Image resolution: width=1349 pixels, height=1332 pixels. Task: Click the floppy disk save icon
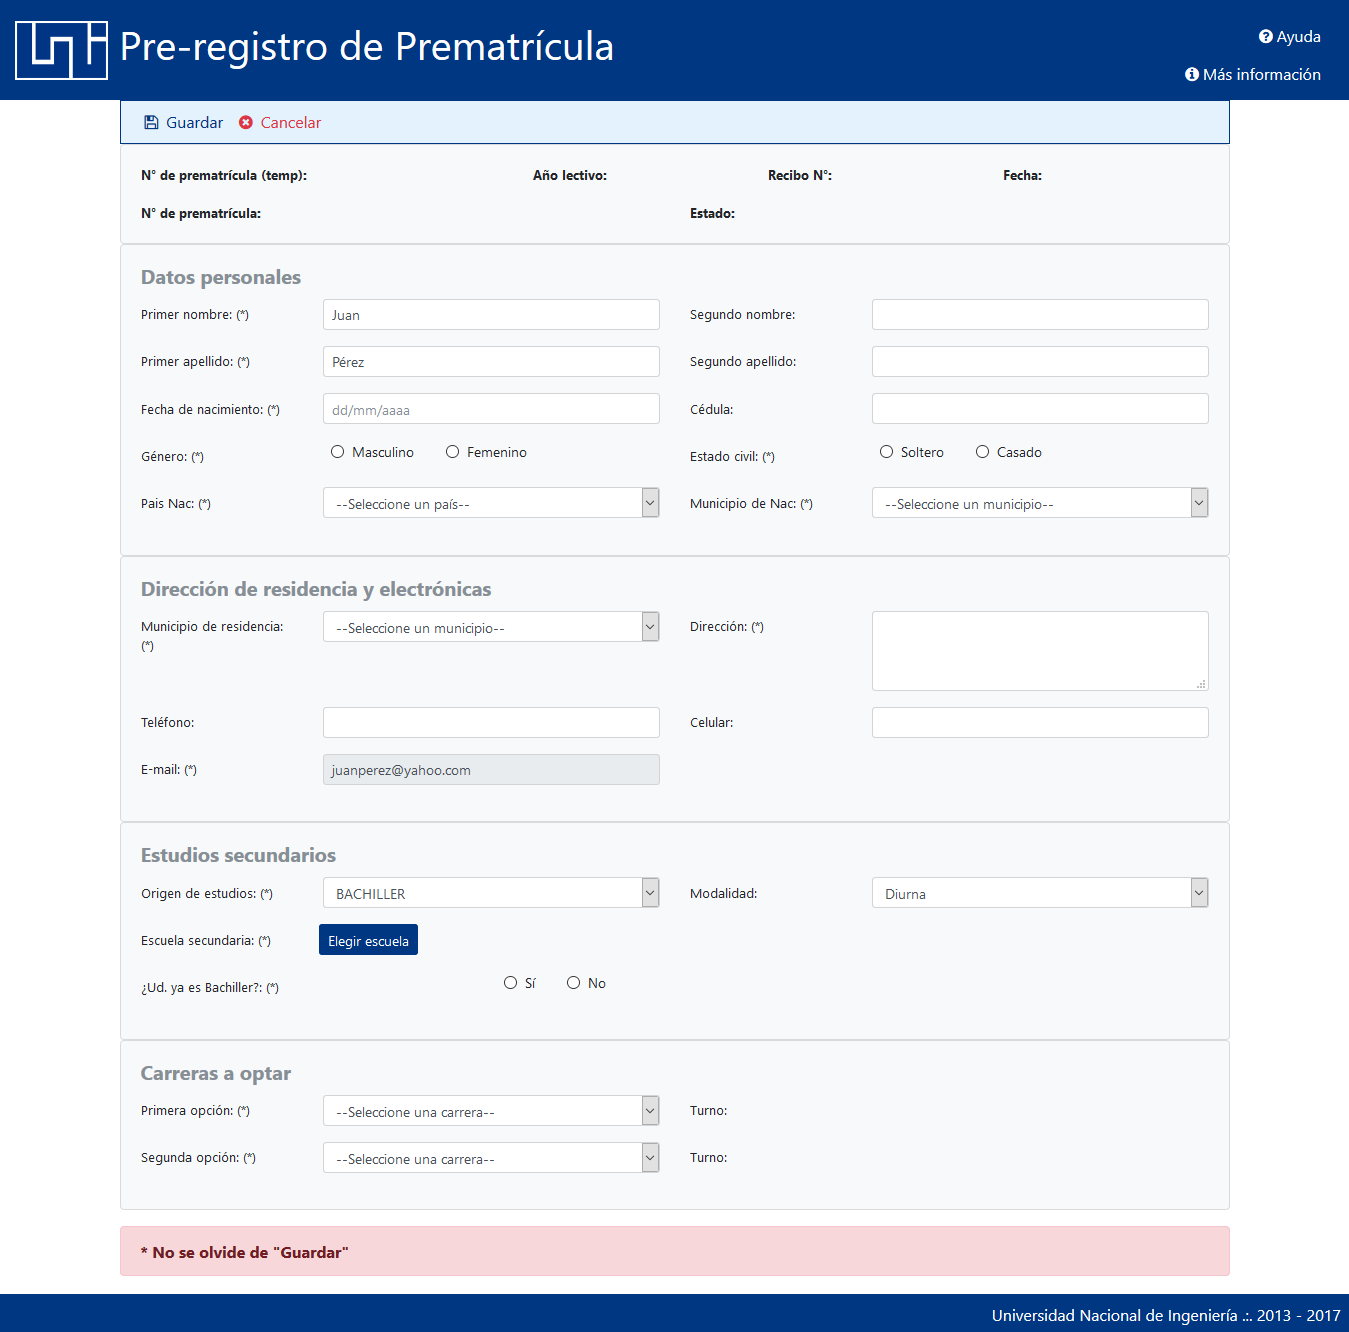coord(151,123)
